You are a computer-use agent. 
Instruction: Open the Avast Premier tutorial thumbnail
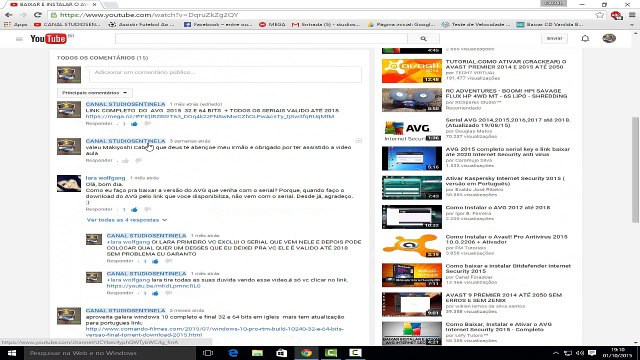point(411,71)
